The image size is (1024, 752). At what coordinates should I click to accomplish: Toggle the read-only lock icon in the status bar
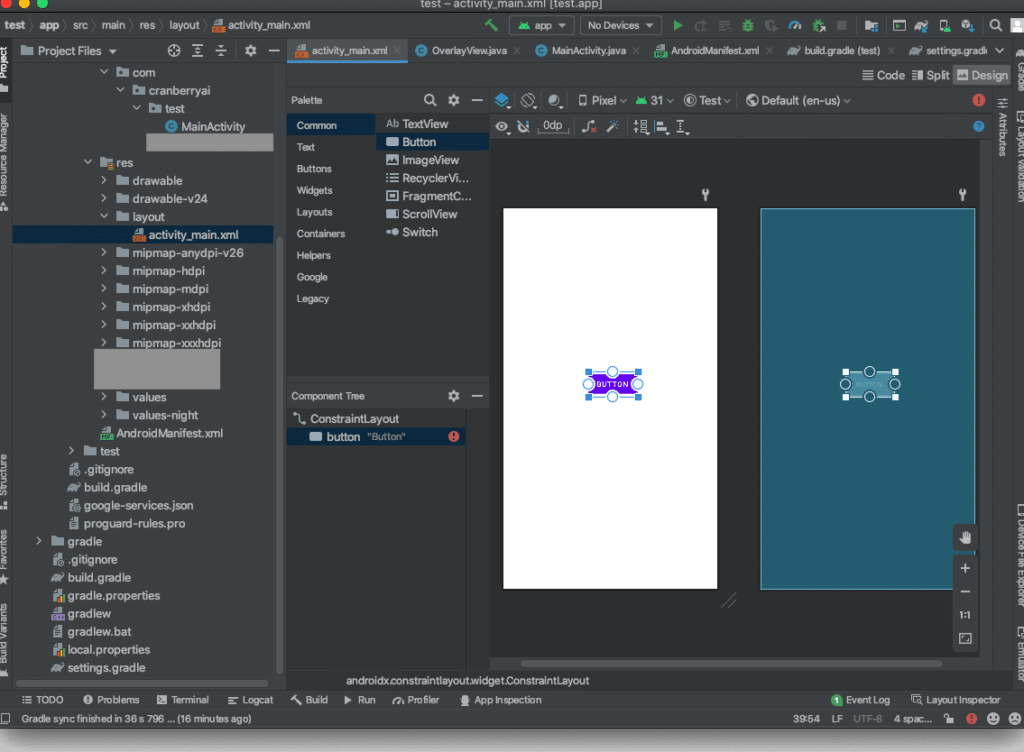[x=949, y=719]
